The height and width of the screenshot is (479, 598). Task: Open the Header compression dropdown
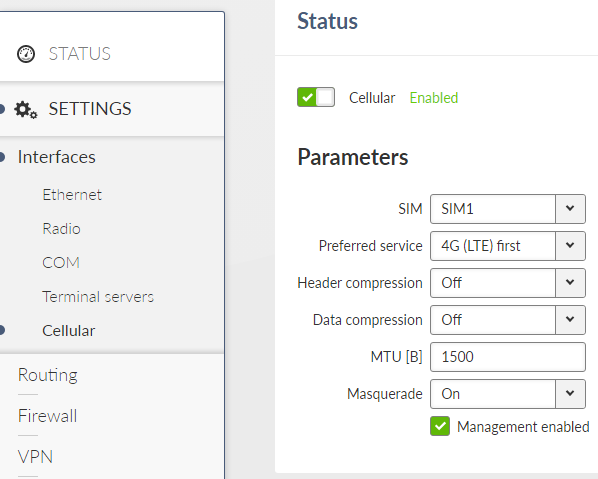tap(508, 283)
